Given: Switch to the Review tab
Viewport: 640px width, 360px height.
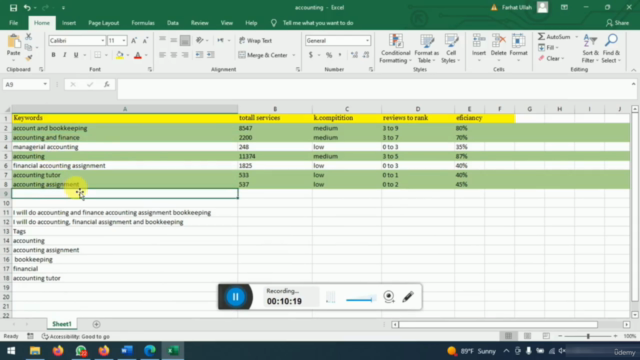Looking at the screenshot, I should tap(200, 23).
